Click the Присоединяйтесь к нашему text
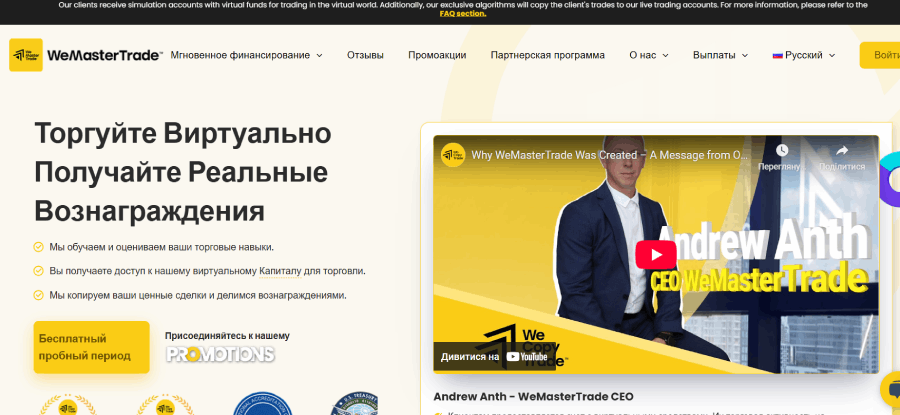 (227, 336)
